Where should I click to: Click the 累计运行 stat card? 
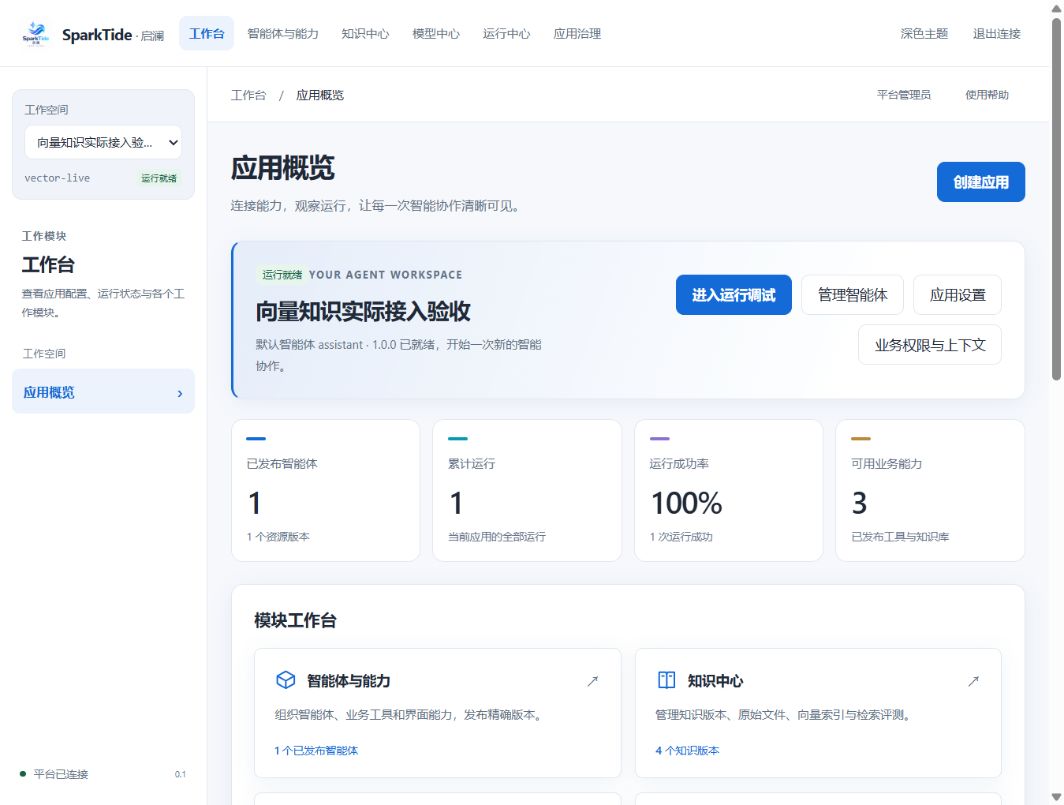tap(527, 490)
